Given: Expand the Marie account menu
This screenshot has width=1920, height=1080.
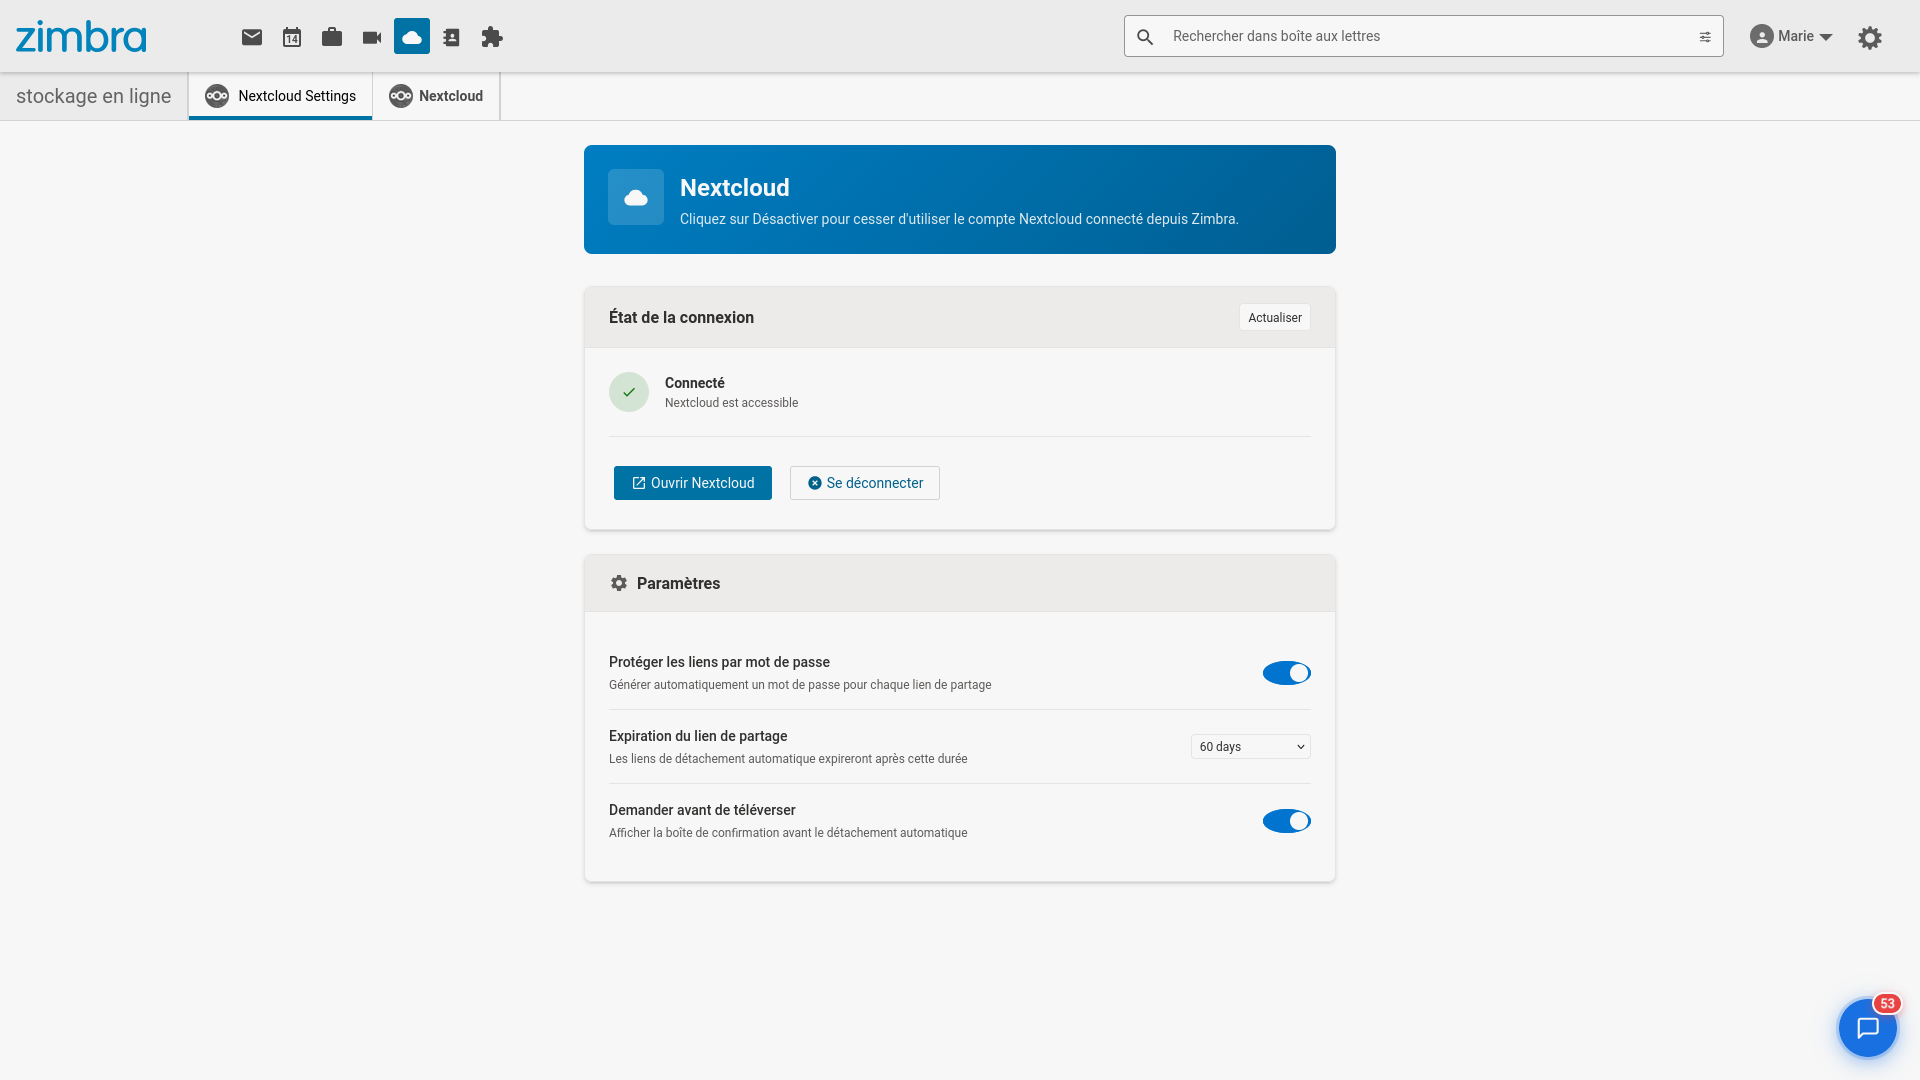Looking at the screenshot, I should [1791, 36].
